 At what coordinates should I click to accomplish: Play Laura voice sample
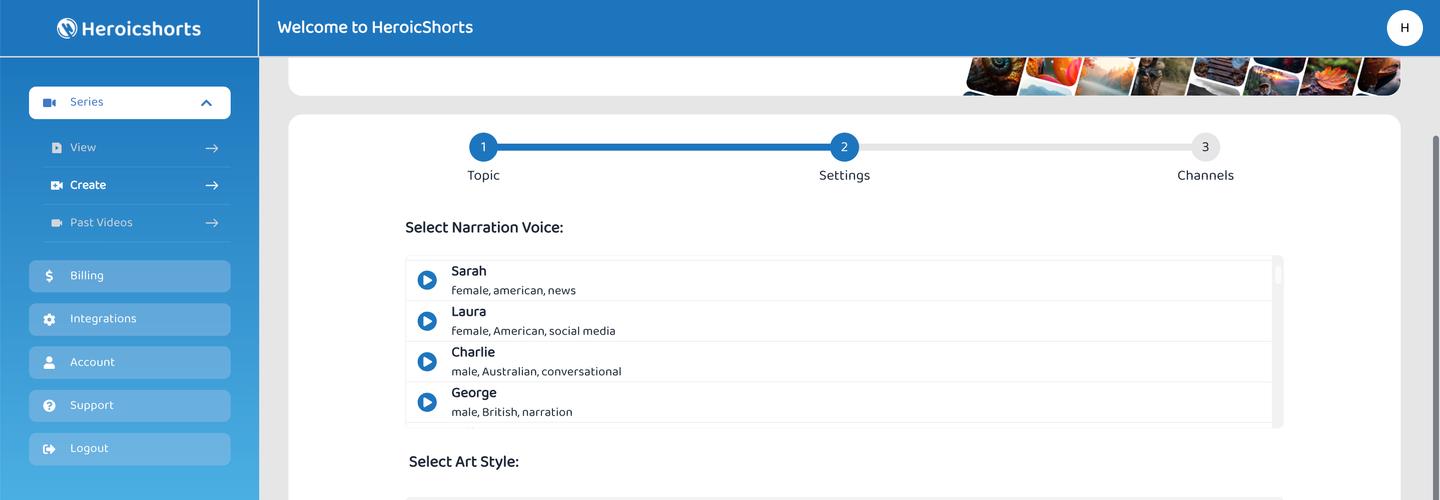pos(427,321)
